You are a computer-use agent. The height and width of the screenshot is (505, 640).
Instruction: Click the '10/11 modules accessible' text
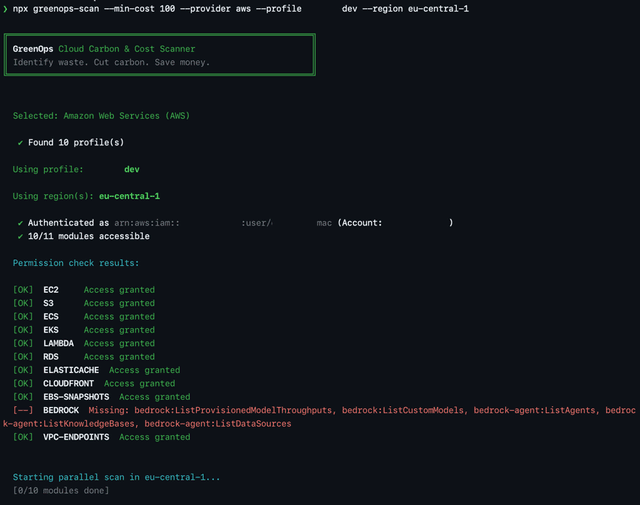pos(89,236)
